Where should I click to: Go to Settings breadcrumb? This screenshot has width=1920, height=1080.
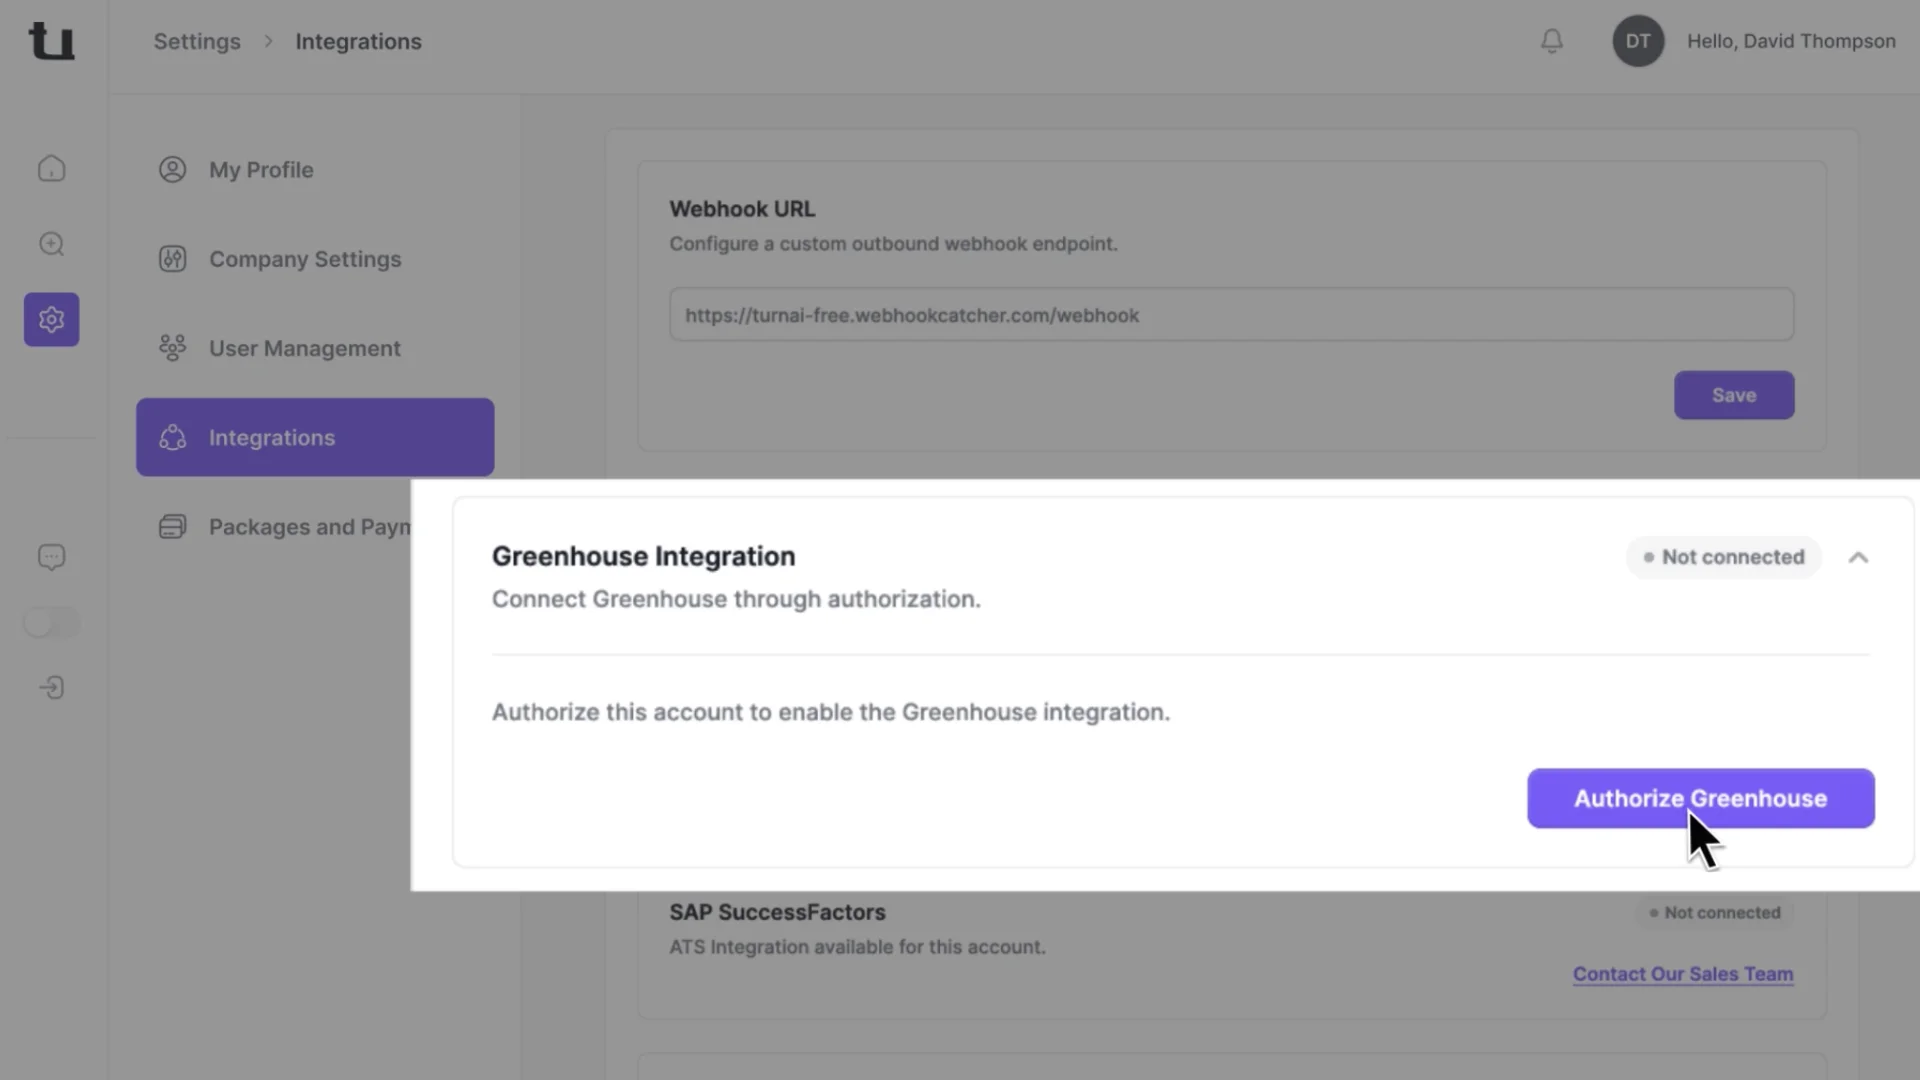pos(197,41)
